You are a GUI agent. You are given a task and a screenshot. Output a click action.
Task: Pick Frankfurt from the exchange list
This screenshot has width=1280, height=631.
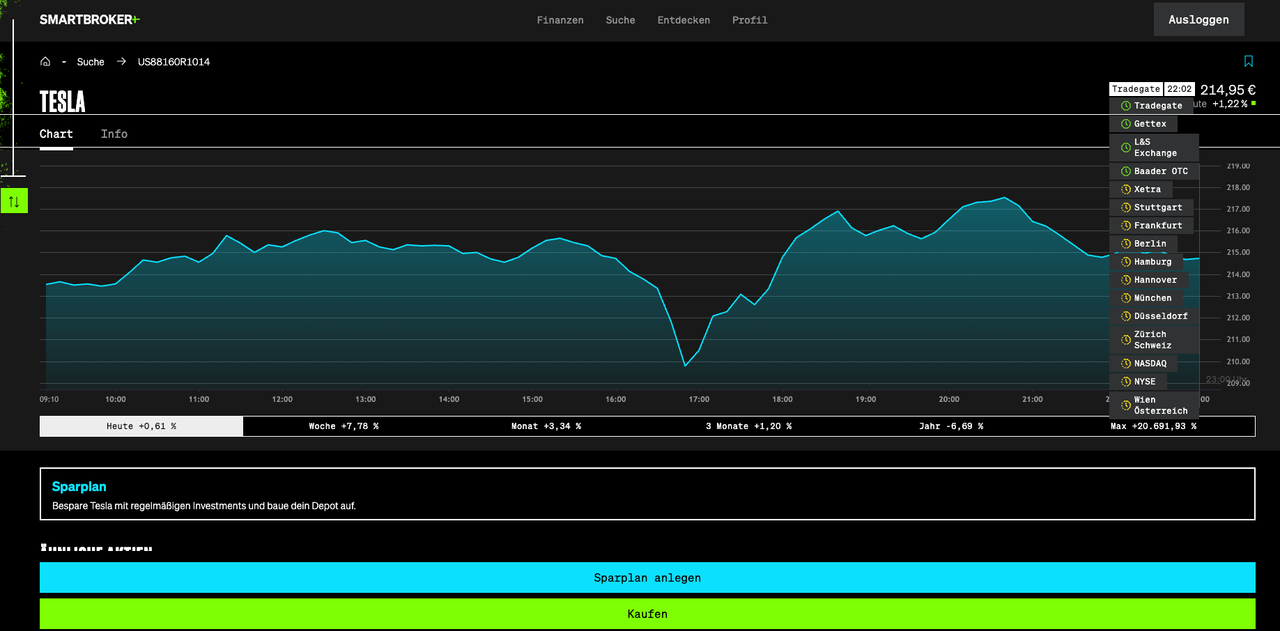tap(1151, 225)
